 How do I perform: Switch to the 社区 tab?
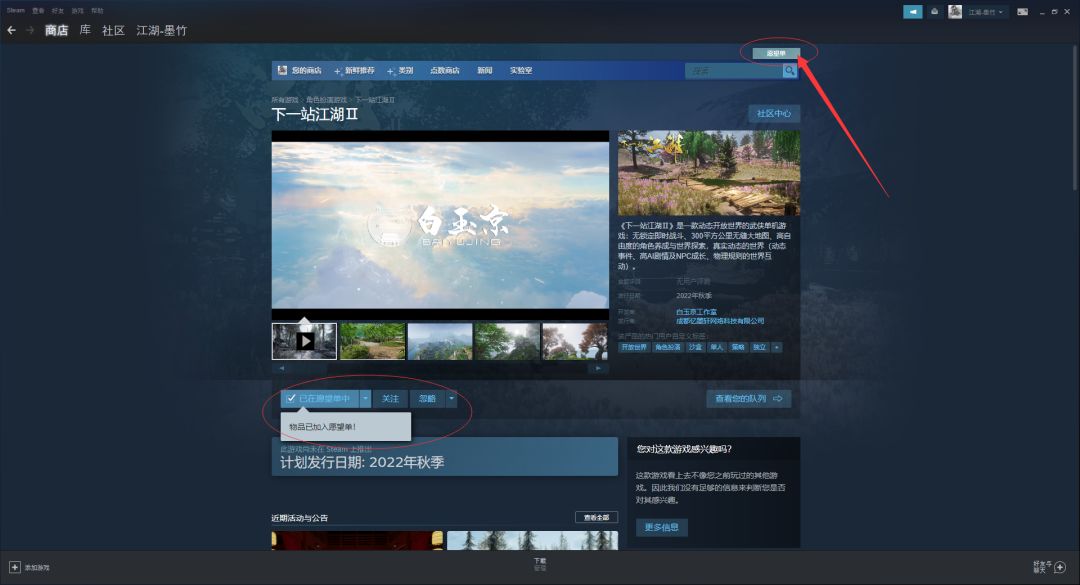[x=113, y=30]
